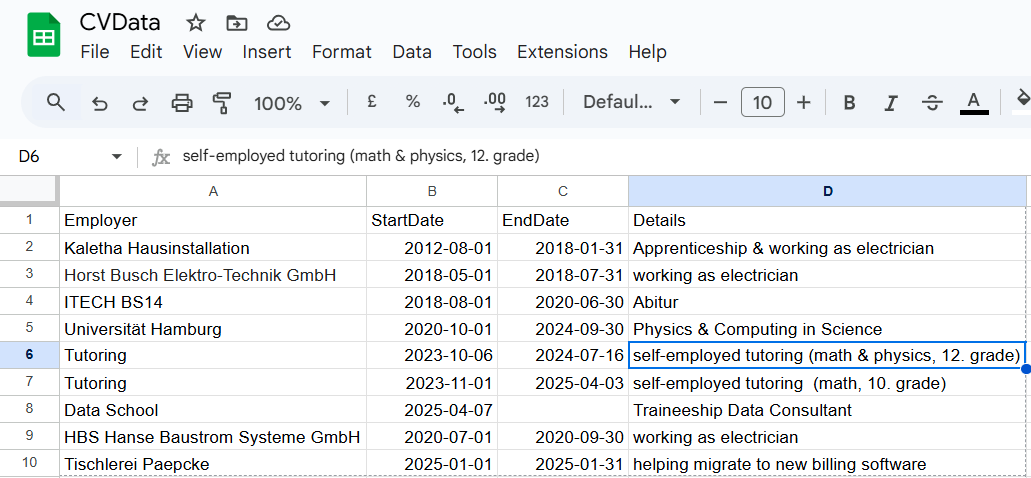1031x478 pixels.
Task: Open the Help menu
Action: pos(648,52)
